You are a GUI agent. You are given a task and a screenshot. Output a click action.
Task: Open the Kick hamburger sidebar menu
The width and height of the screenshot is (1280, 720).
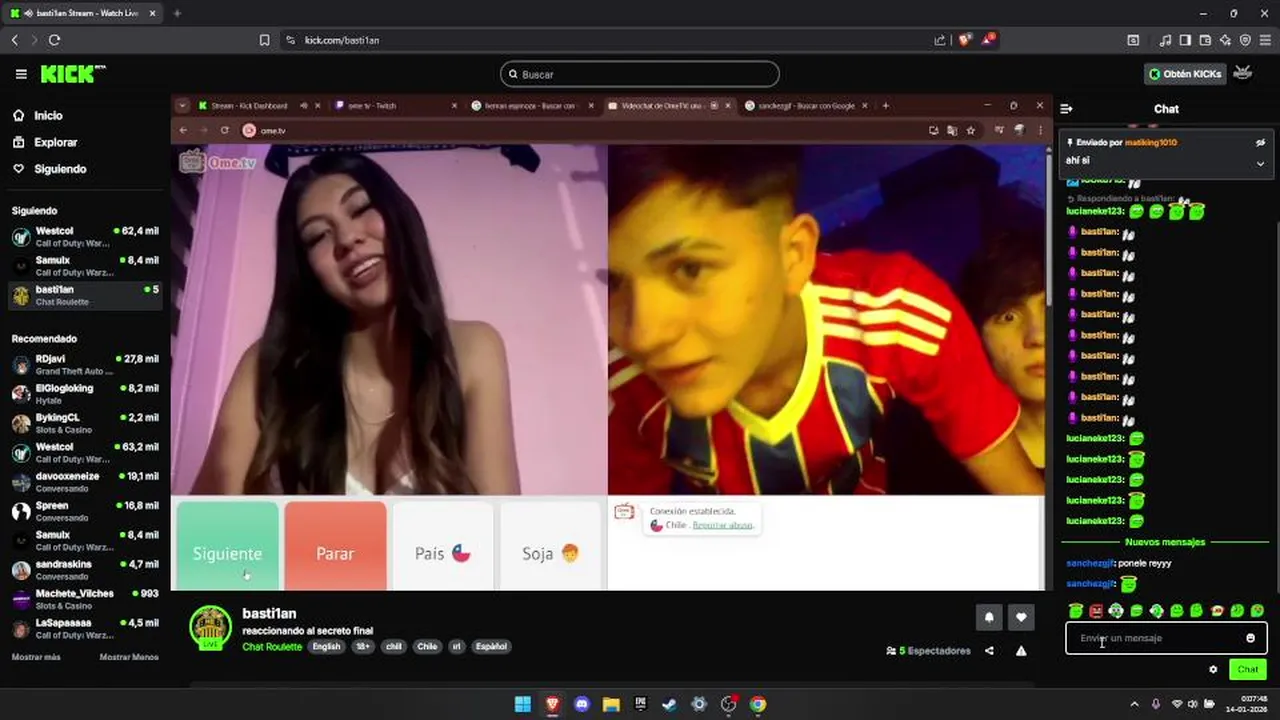pyautogui.click(x=21, y=74)
